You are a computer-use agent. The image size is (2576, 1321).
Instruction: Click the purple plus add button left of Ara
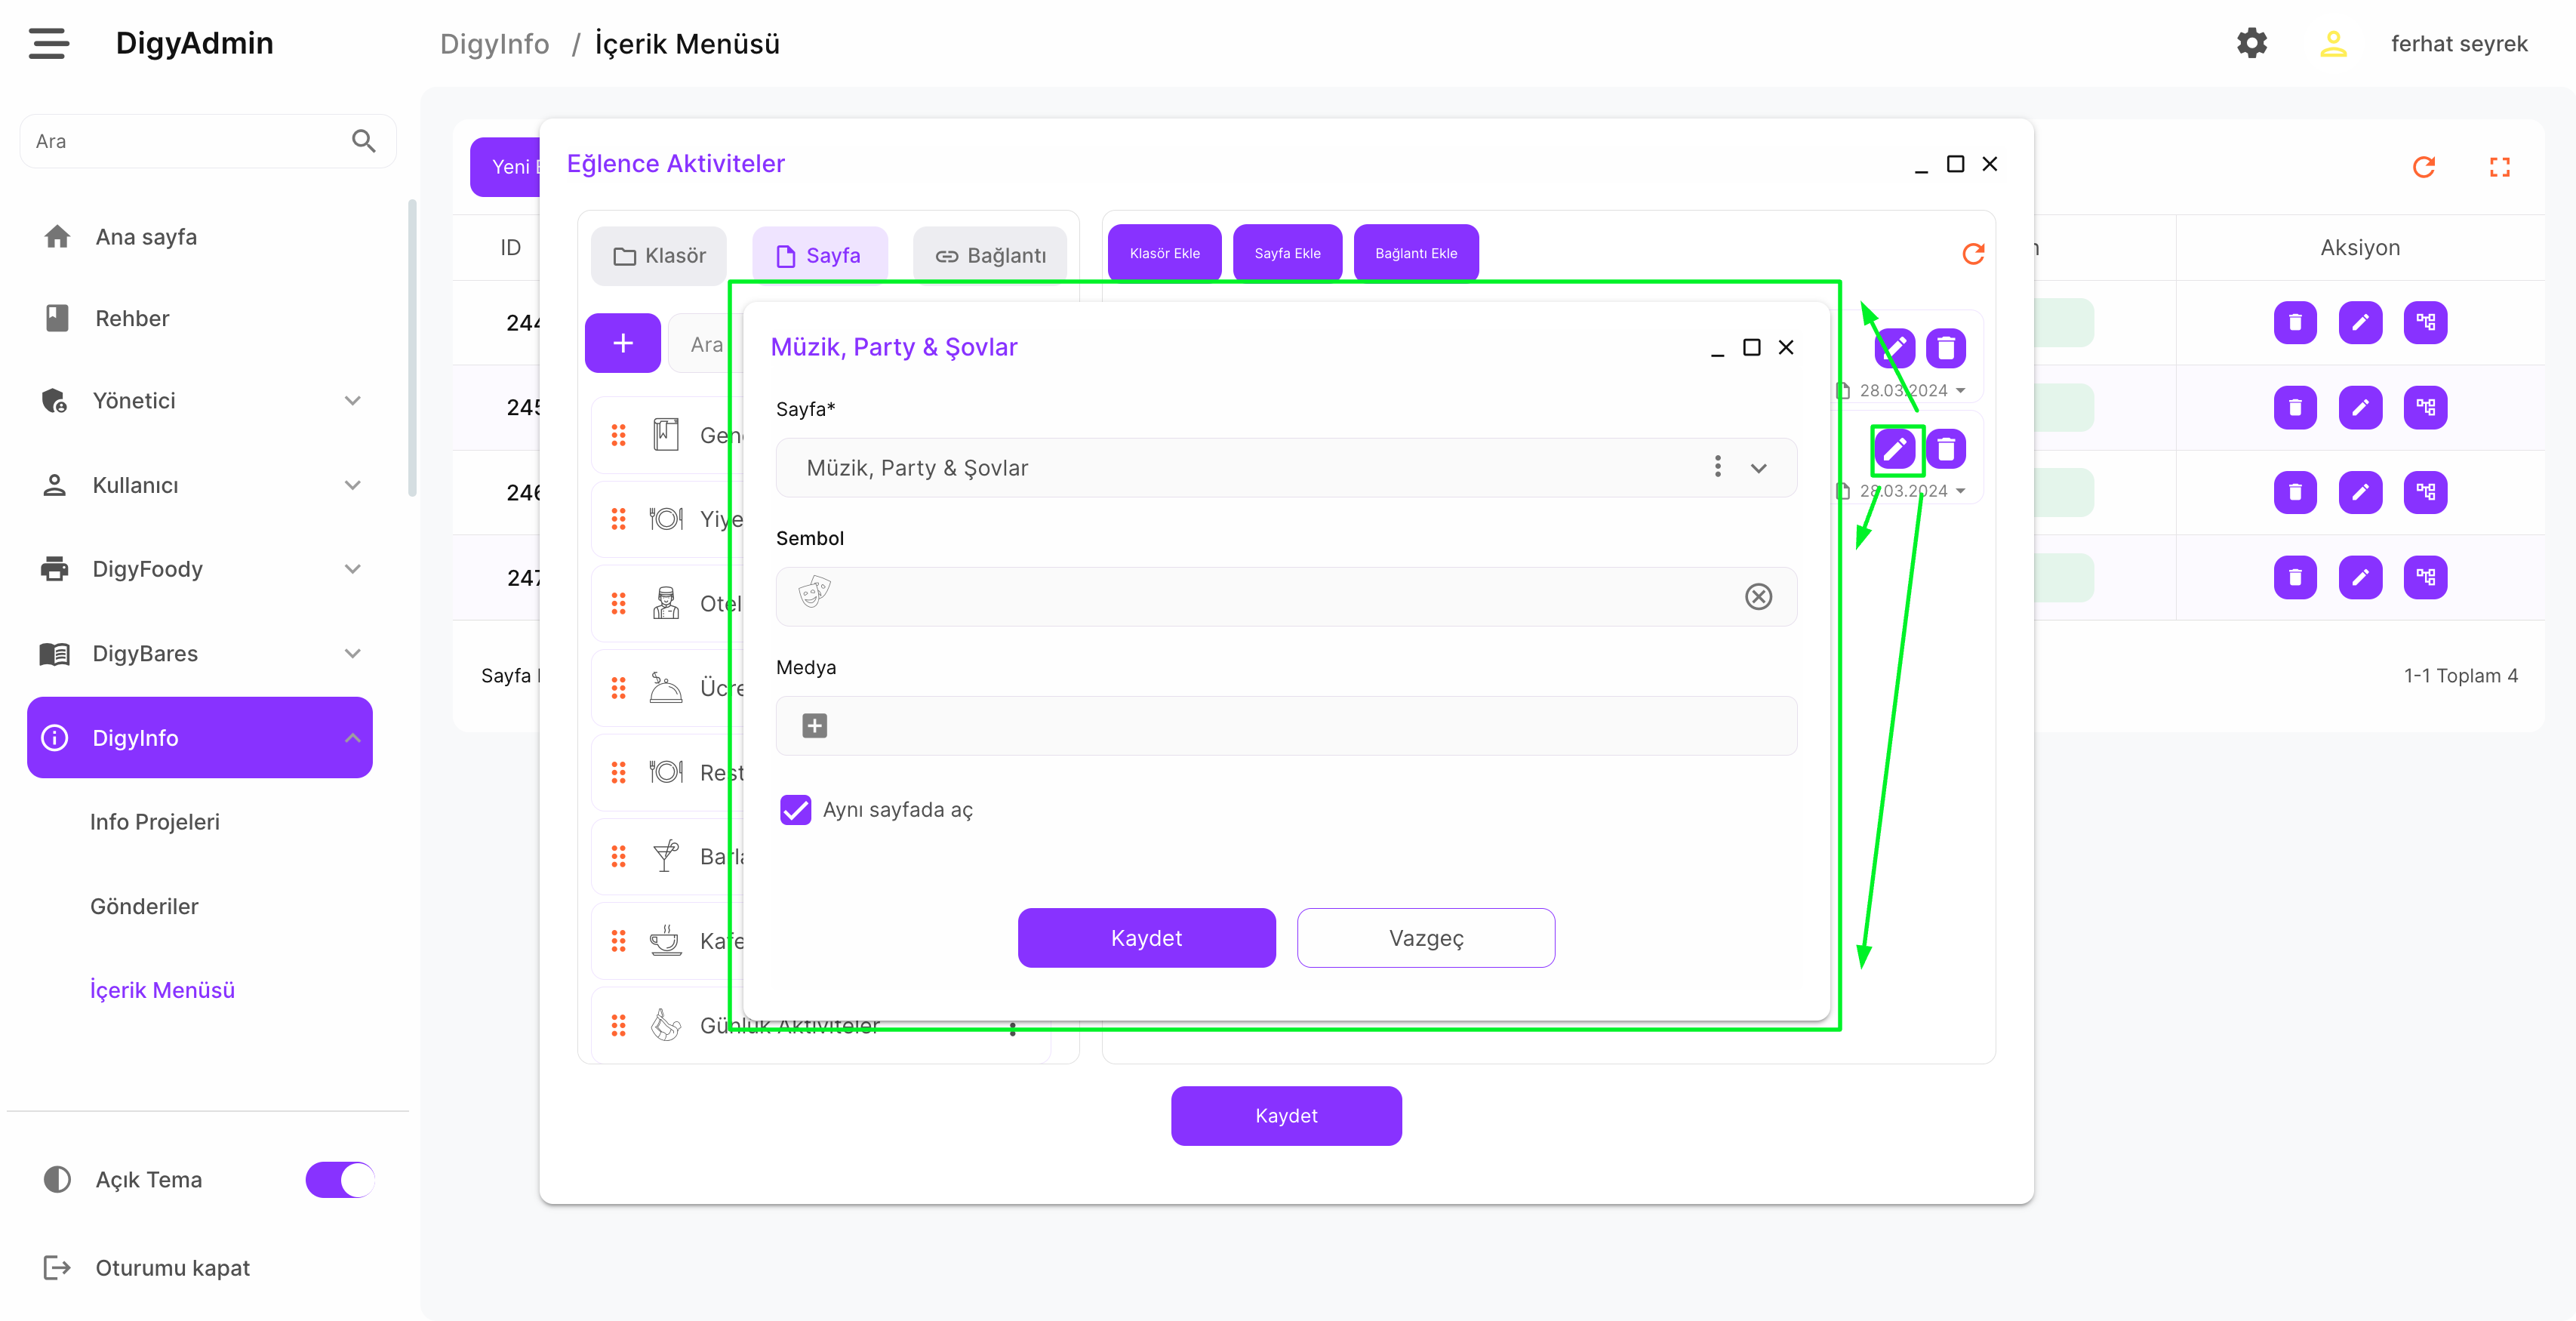(x=622, y=344)
